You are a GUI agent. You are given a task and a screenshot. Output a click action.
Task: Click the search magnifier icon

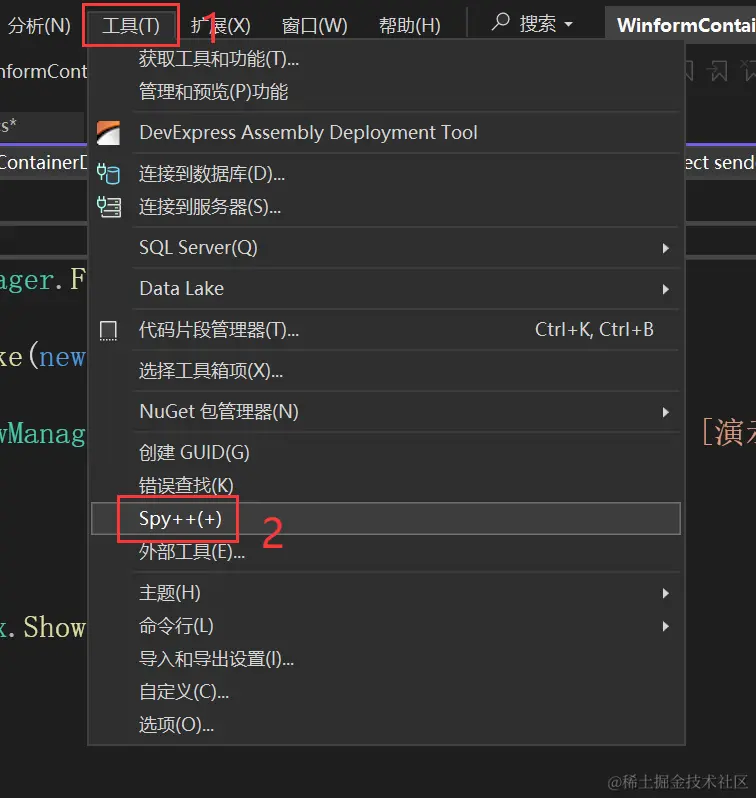click(x=500, y=22)
